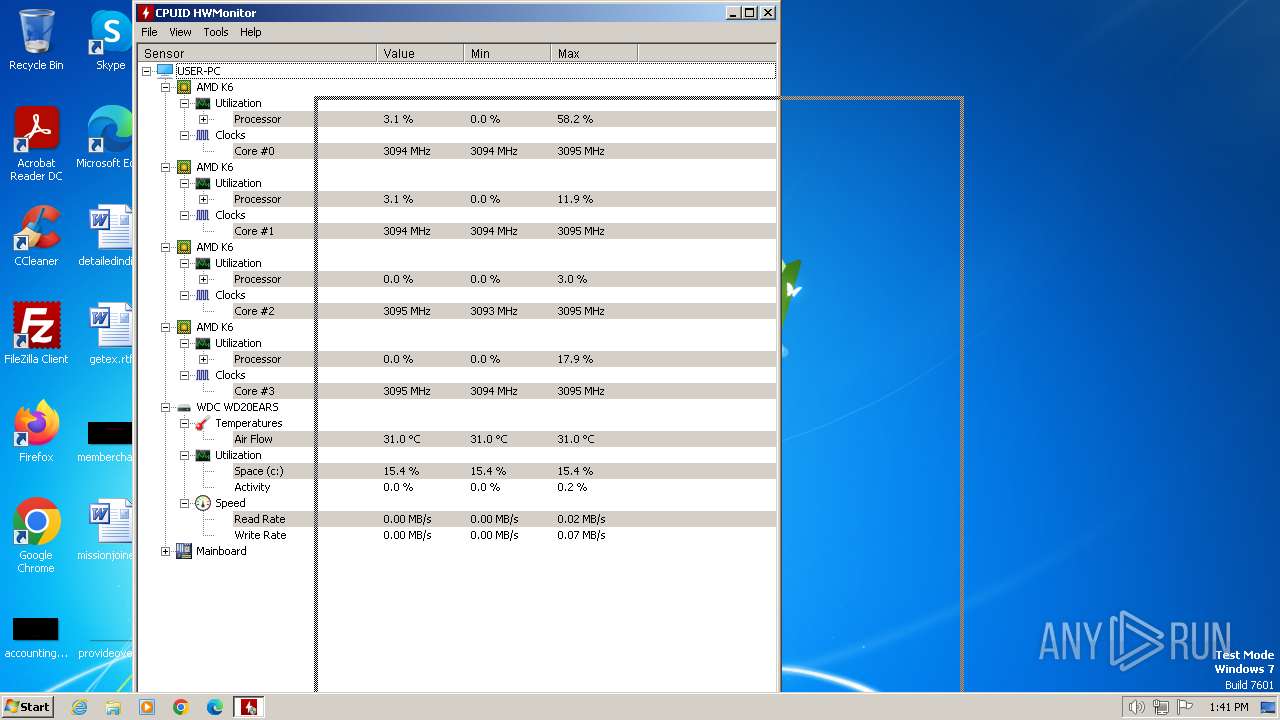Expand the Processor row with max 11.9 %
The width and height of the screenshot is (1280, 720).
pyautogui.click(x=203, y=199)
